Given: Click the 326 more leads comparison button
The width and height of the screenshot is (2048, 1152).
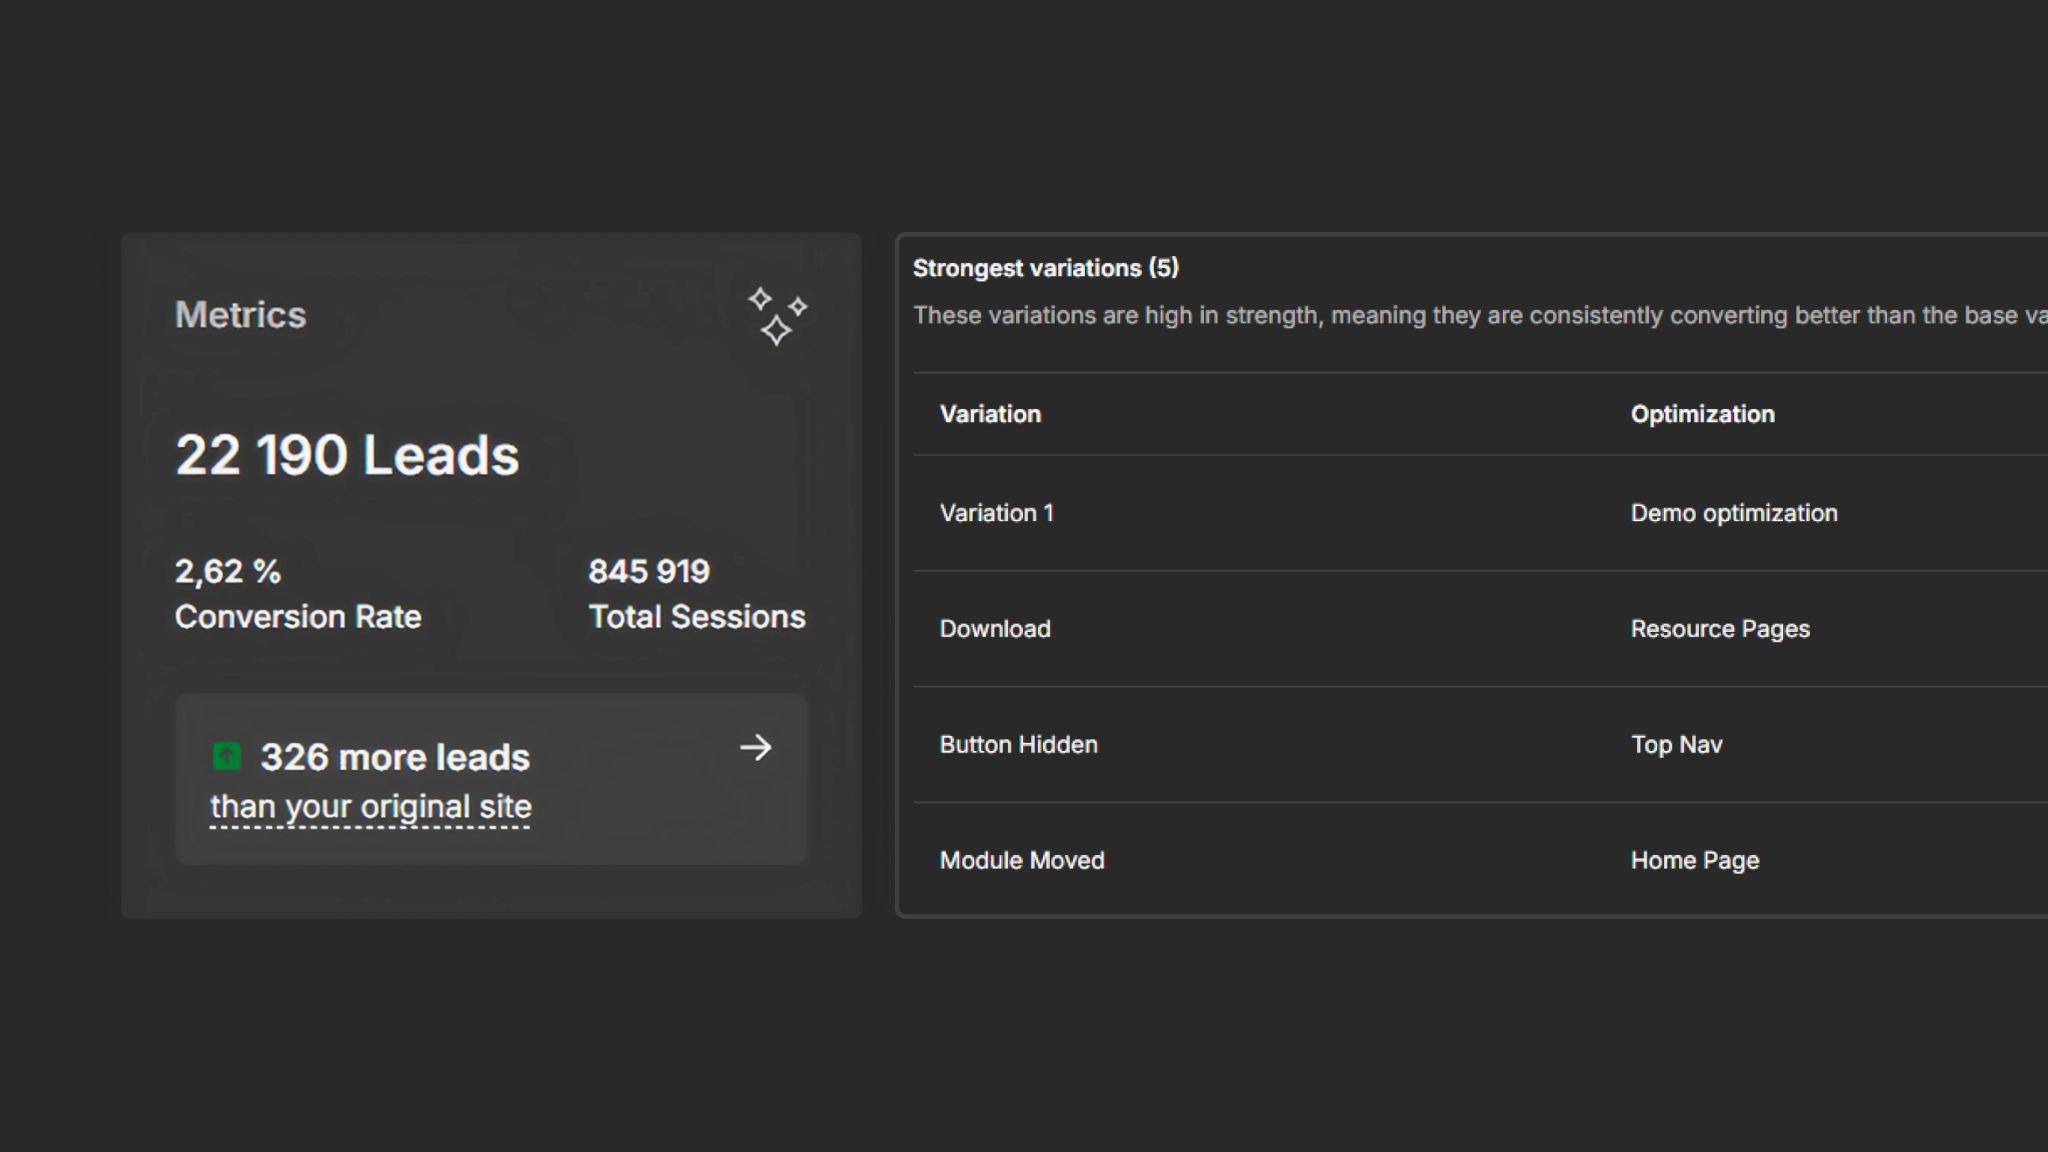Looking at the screenshot, I should pos(491,778).
